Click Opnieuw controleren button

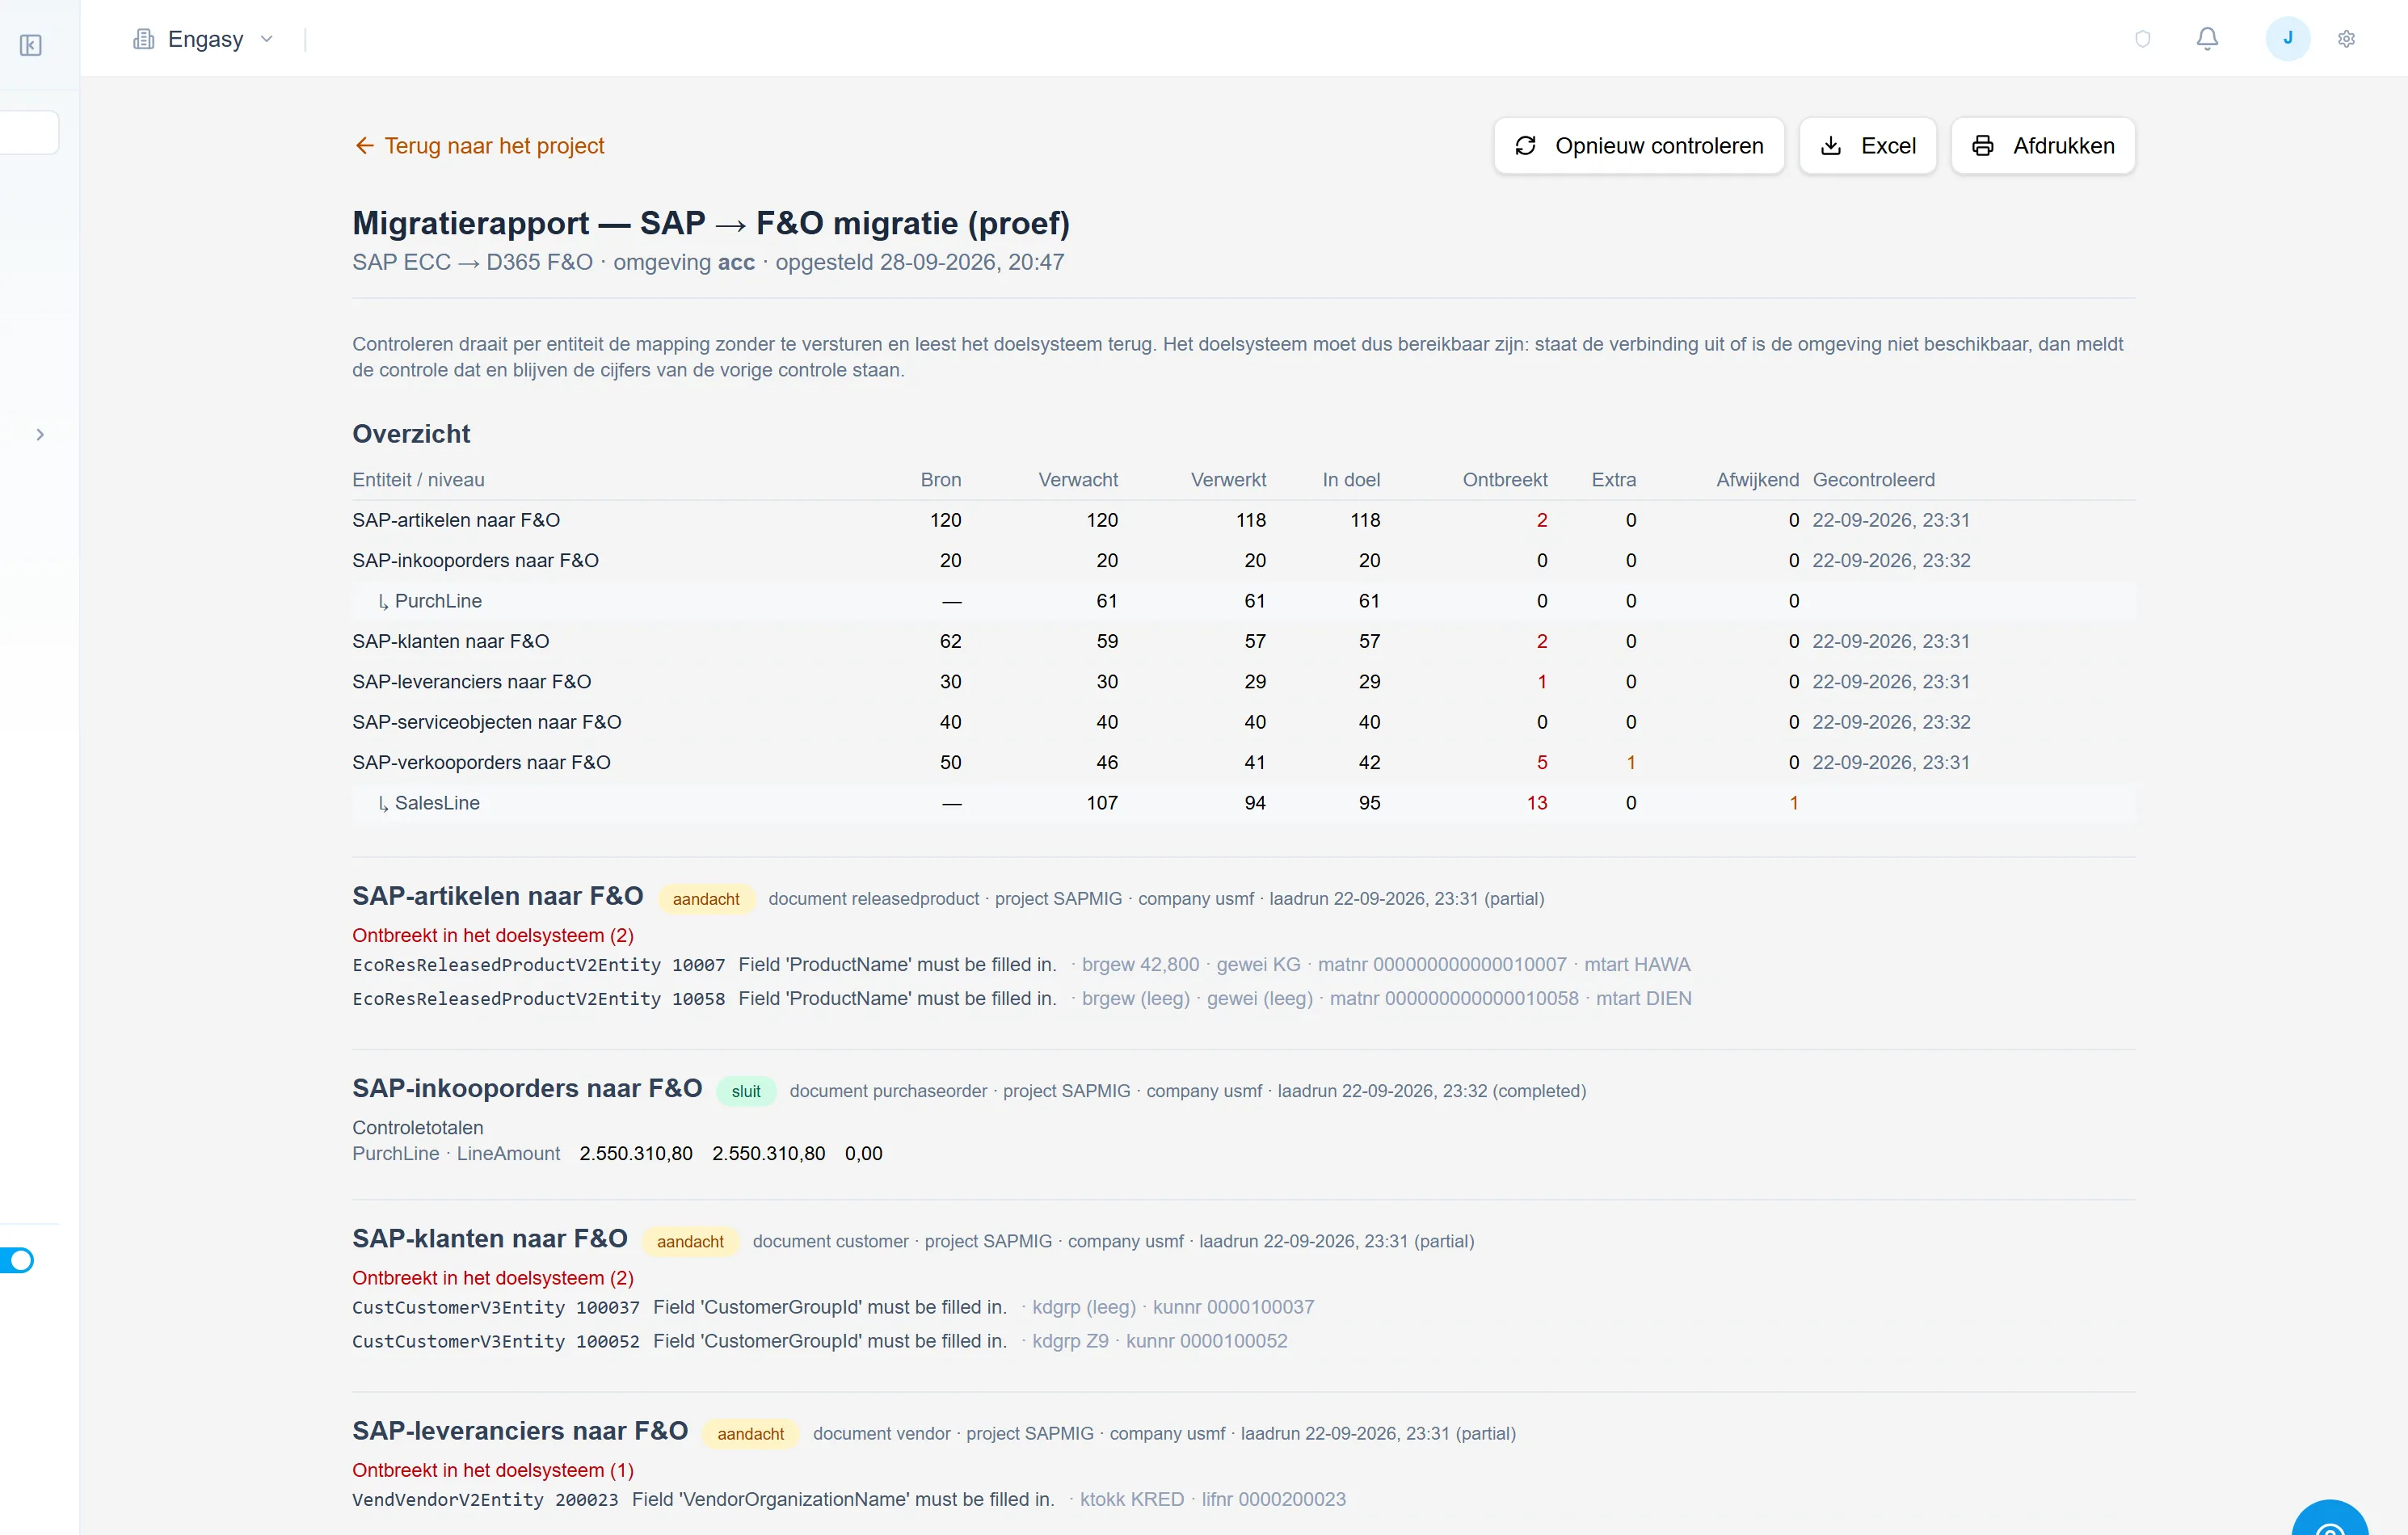point(1638,146)
